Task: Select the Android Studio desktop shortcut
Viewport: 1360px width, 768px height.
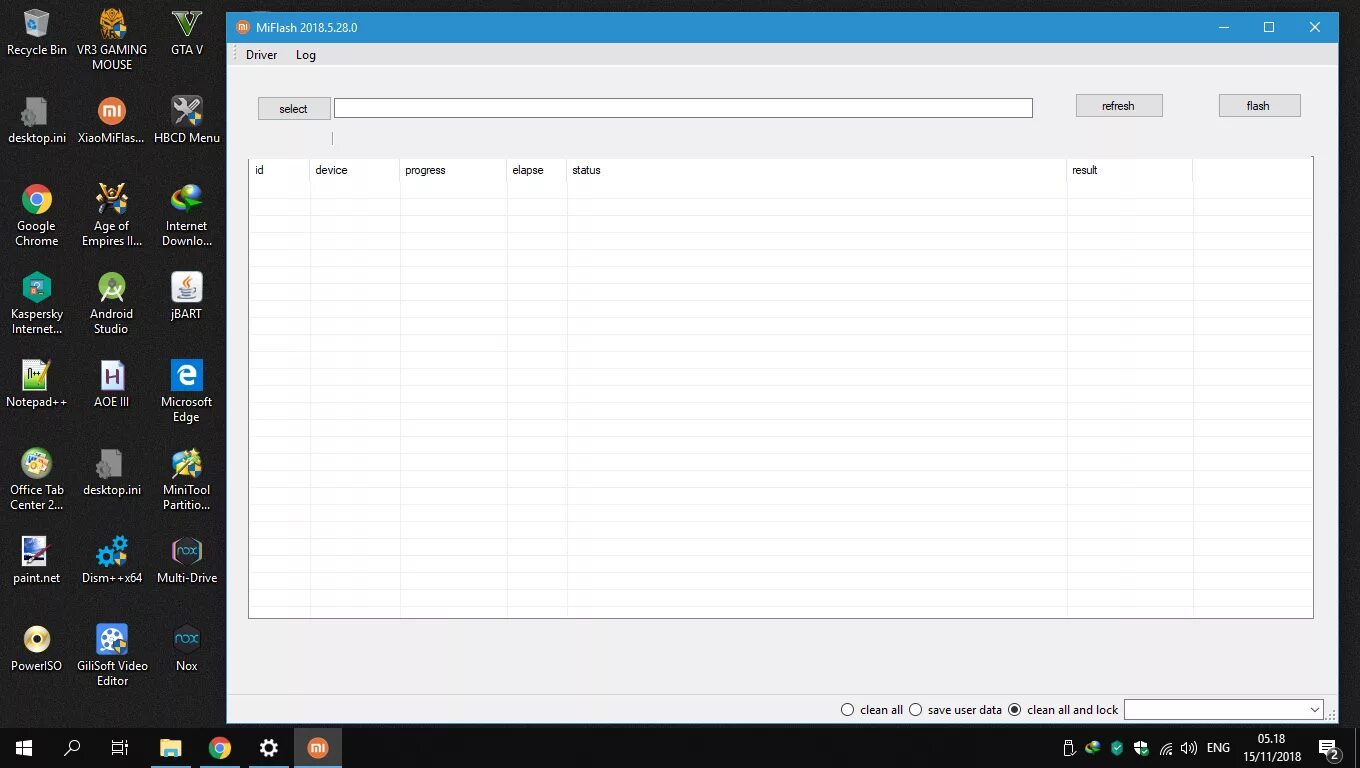Action: (x=112, y=304)
